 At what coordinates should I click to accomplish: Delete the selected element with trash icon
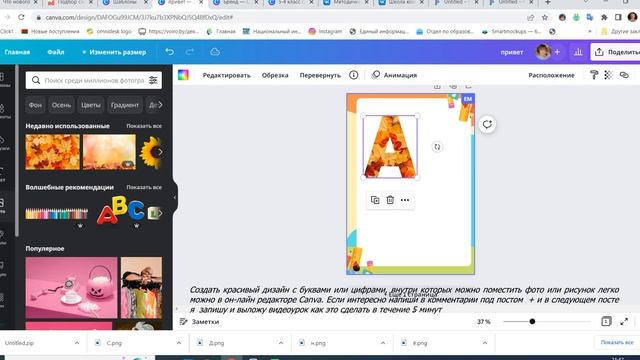pos(390,200)
